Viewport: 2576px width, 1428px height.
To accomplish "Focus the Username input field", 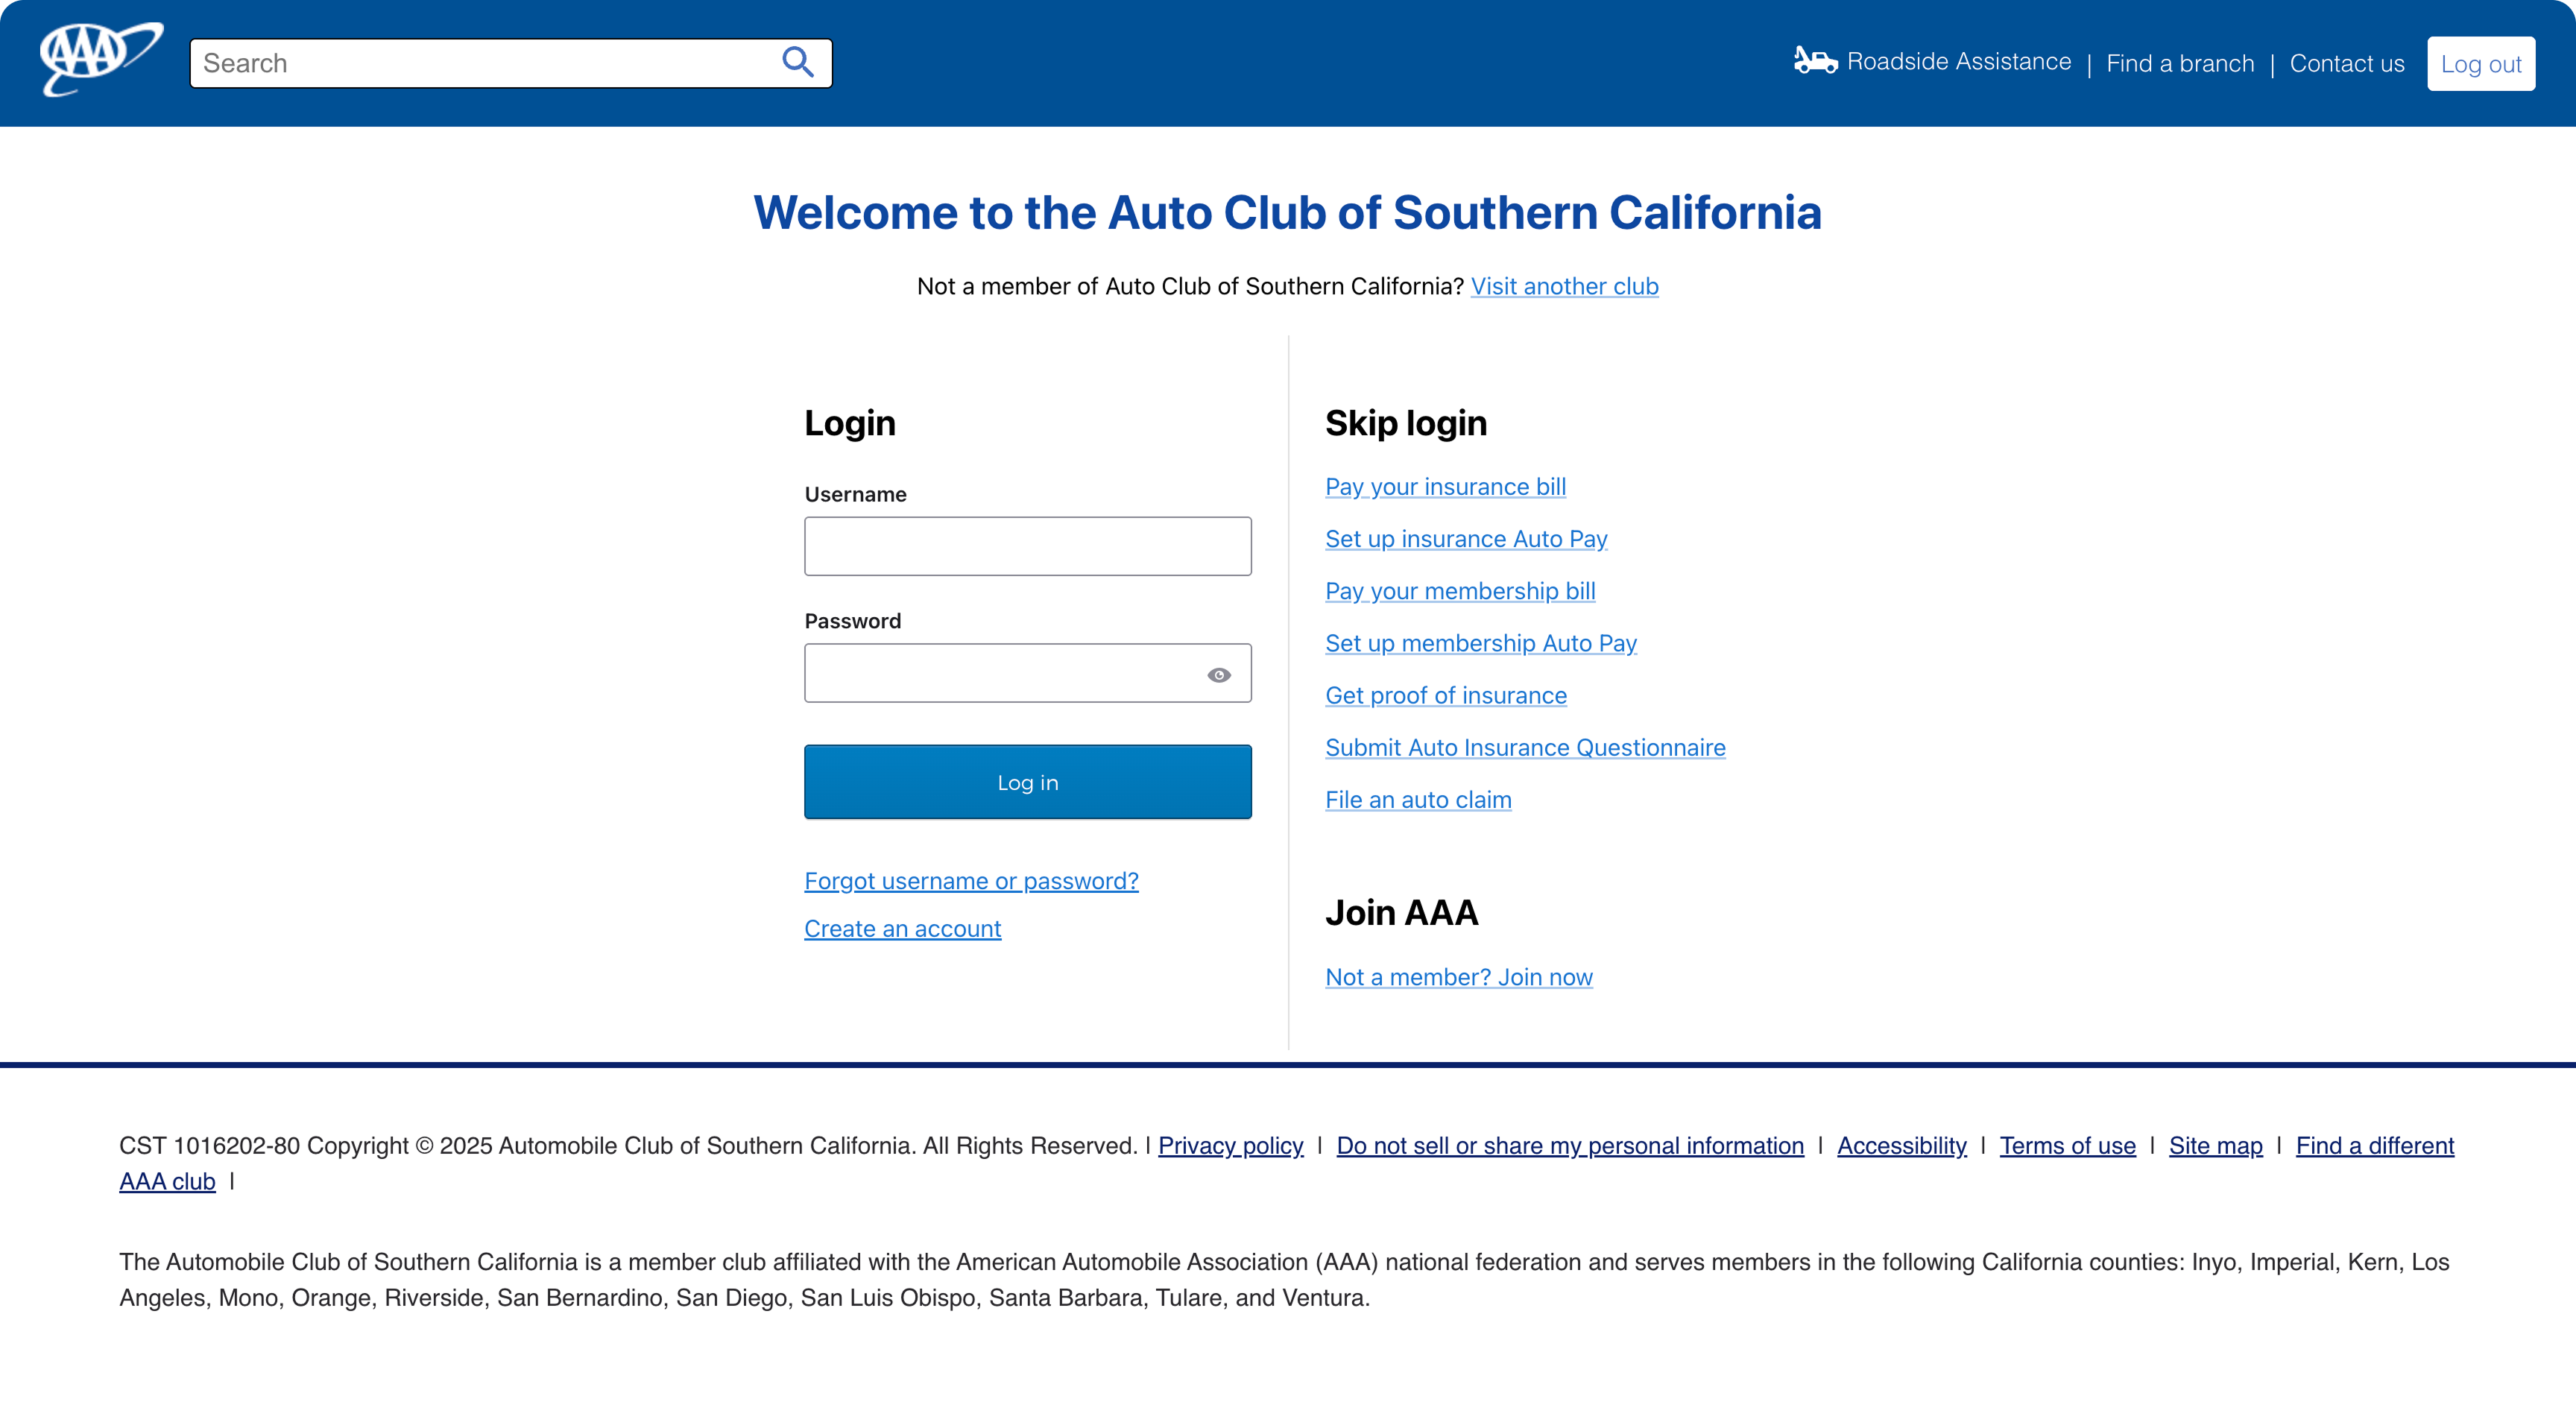I will 1027,546.
